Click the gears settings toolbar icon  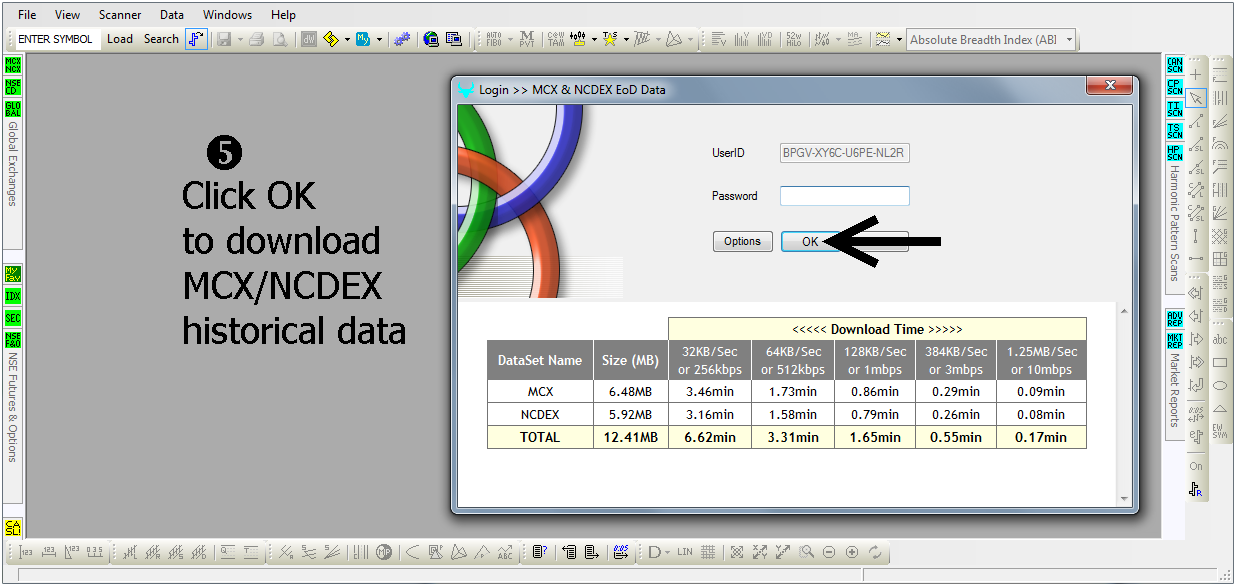point(402,39)
